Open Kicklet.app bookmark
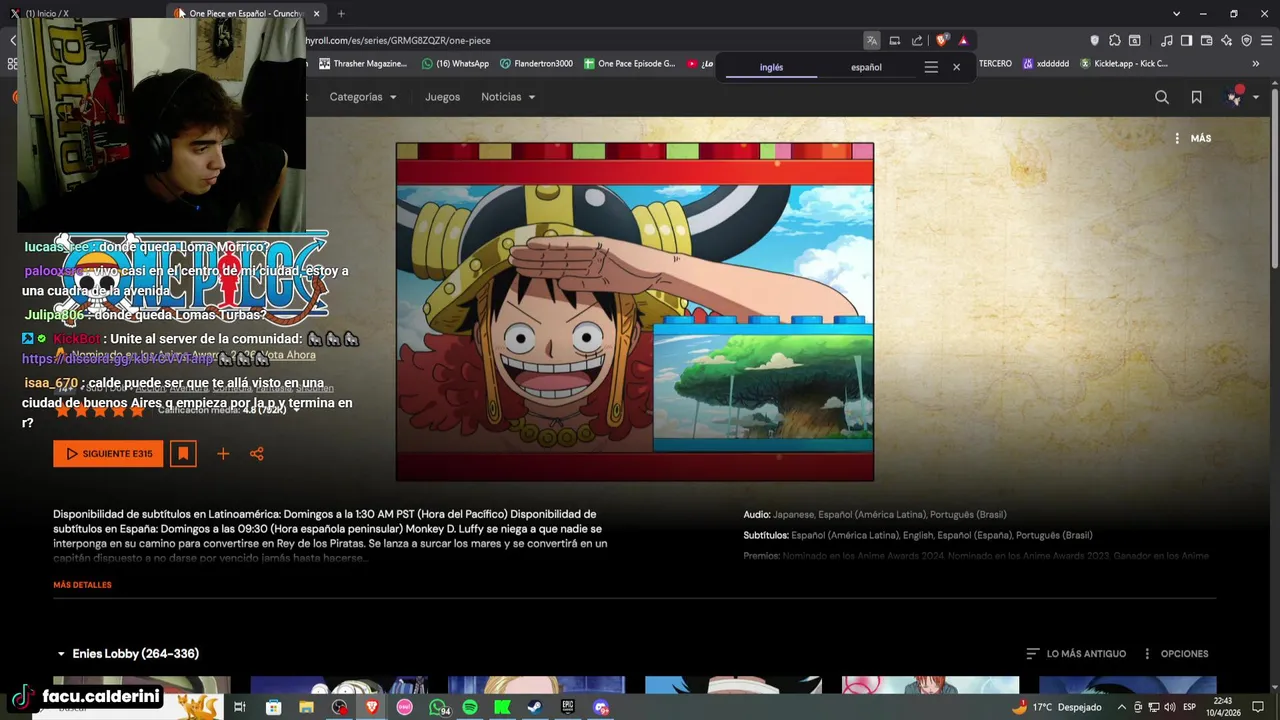This screenshot has height=720, width=1280. (1123, 64)
